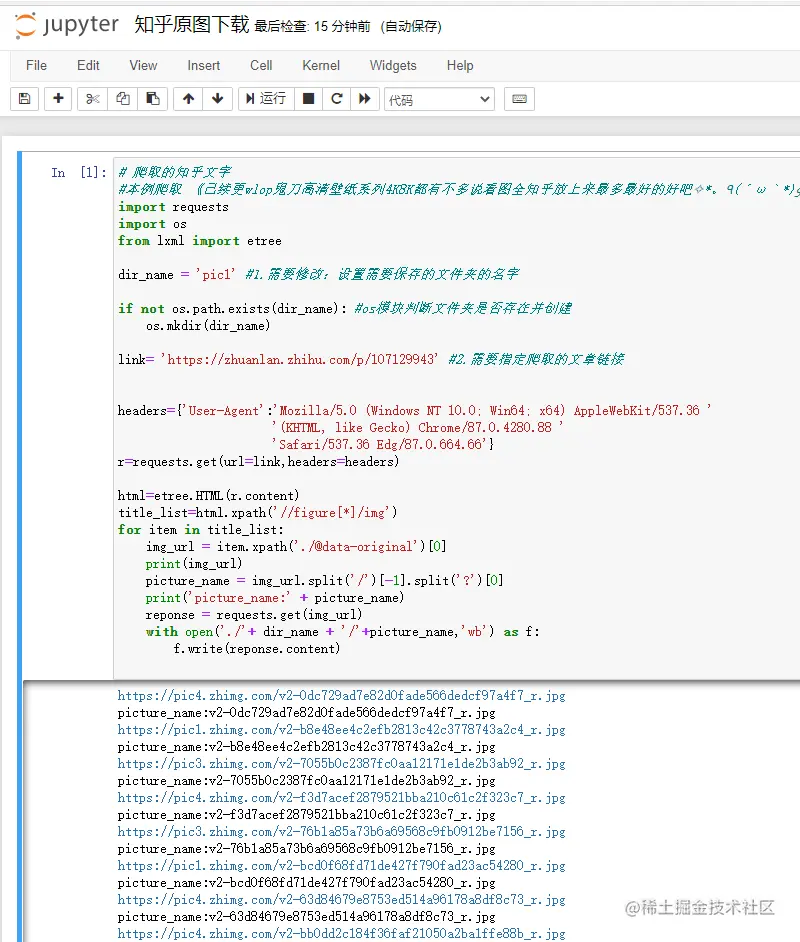Rename notebook title 知乎原图下载
Image resolution: width=800 pixels, height=942 pixels.
(x=192, y=25)
